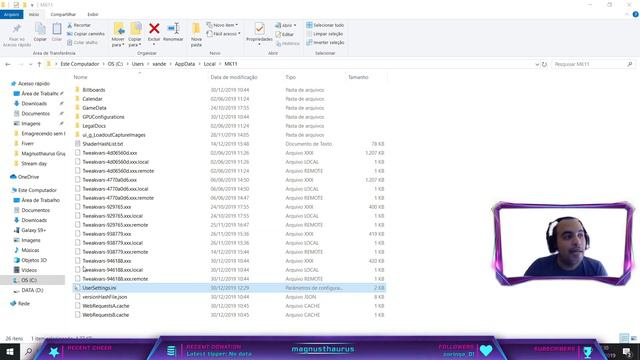Open the notification center icon
The height and width of the screenshot is (360, 640).
(x=627, y=351)
